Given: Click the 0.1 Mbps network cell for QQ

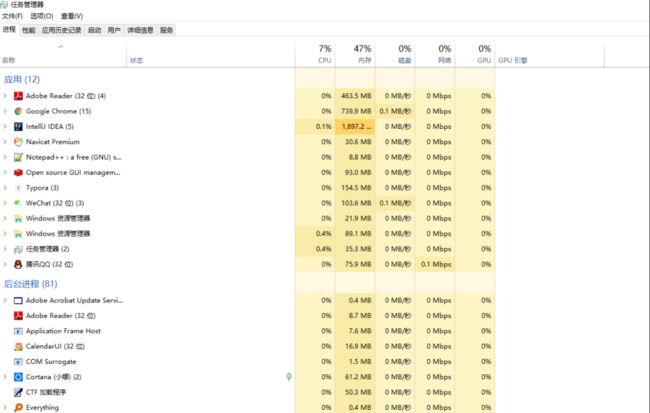Looking at the screenshot, I should (435, 265).
